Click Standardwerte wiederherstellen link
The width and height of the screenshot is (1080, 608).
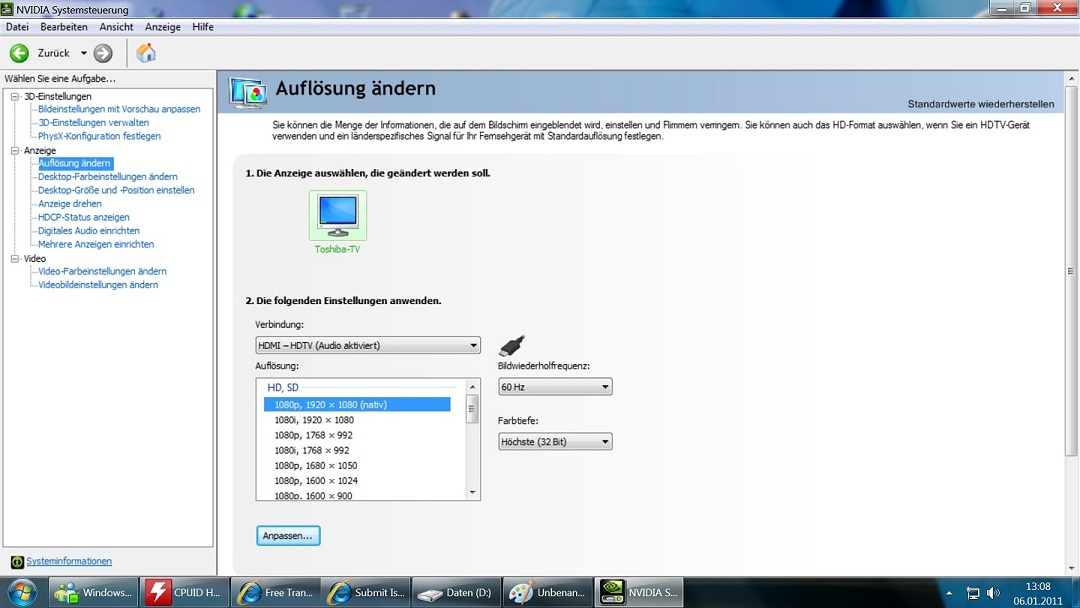click(x=981, y=104)
